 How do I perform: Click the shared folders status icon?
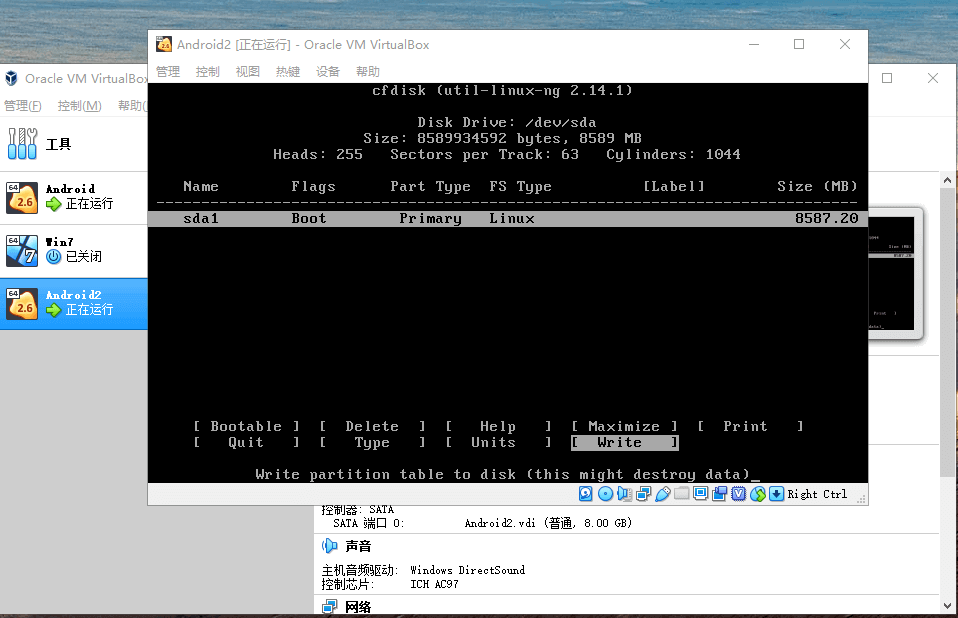click(x=682, y=494)
